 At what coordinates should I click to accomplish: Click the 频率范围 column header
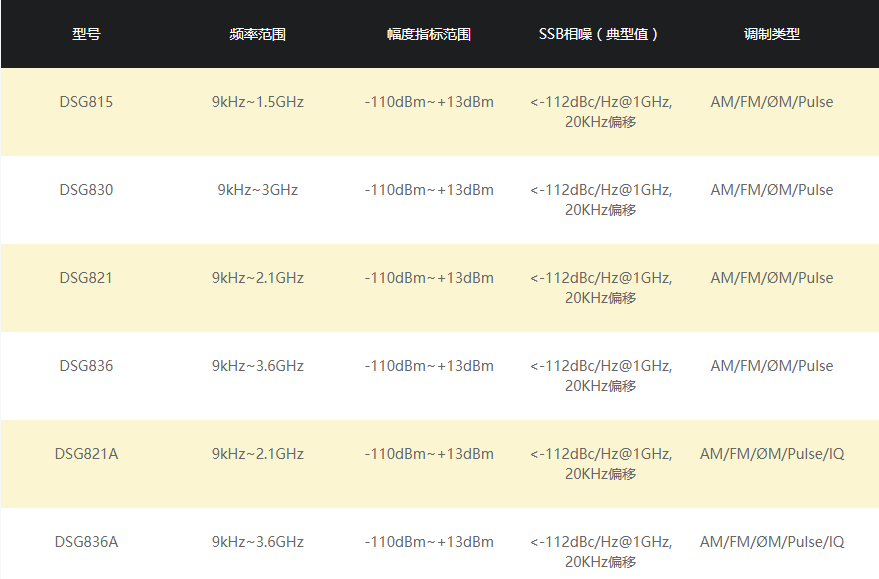[x=257, y=34]
